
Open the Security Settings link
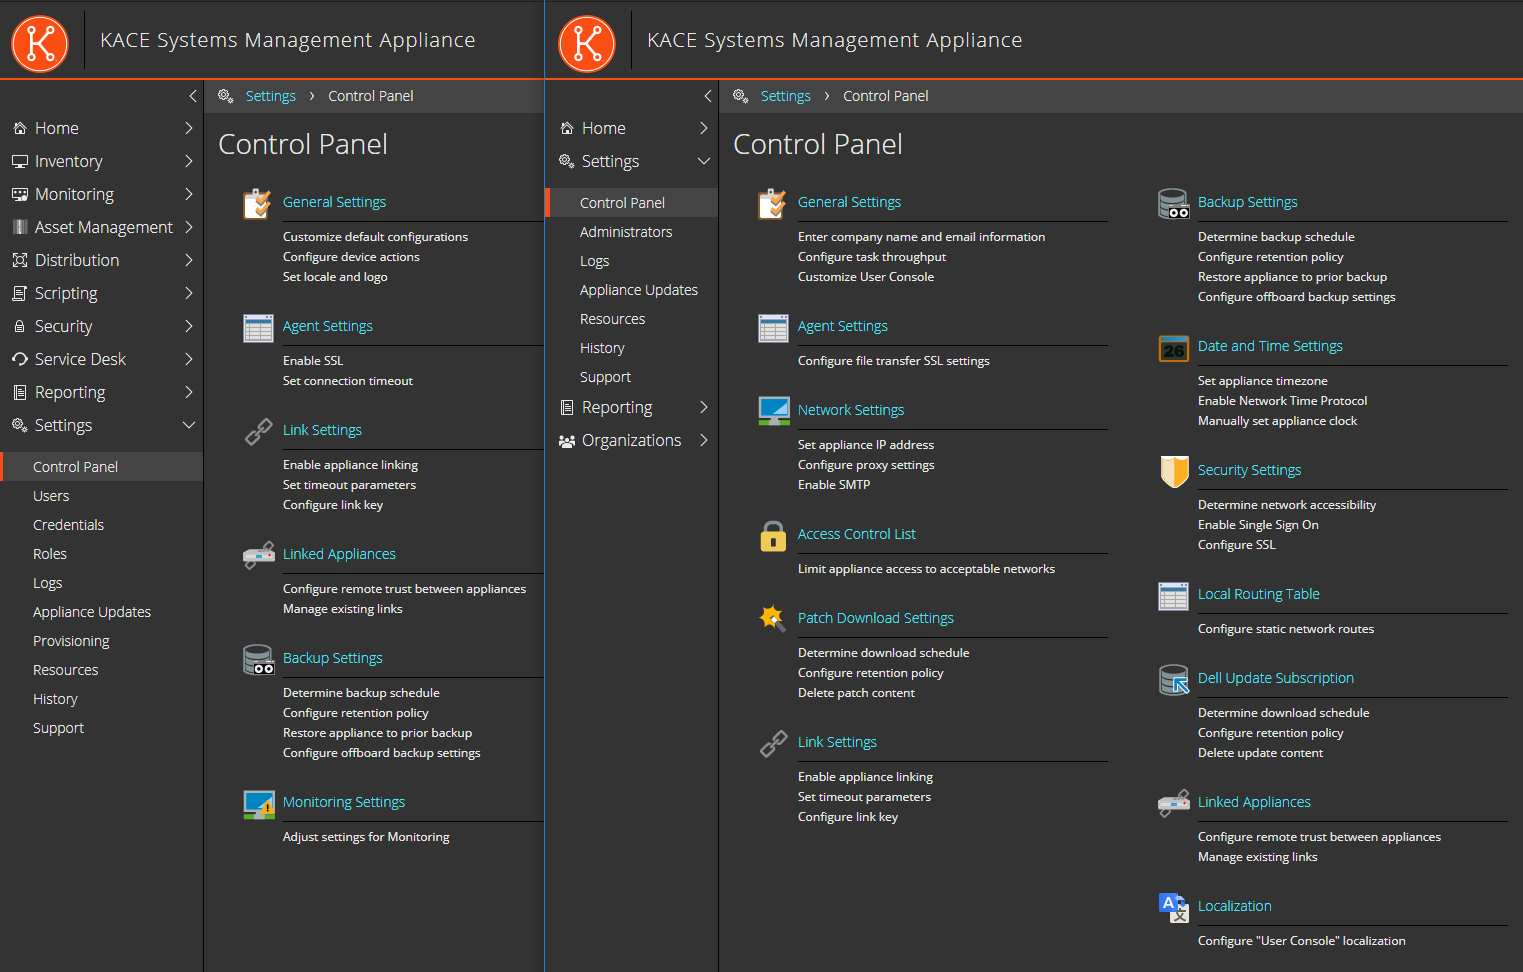coord(1250,470)
